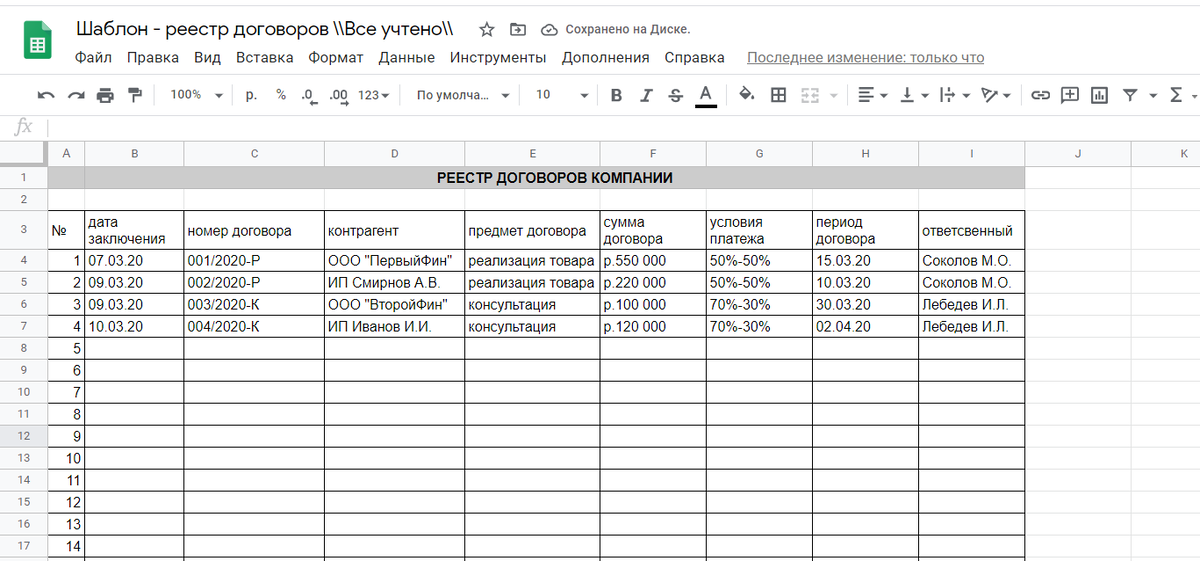Open the zoom 100% dropdown
The image size is (1200, 561).
click(x=196, y=95)
